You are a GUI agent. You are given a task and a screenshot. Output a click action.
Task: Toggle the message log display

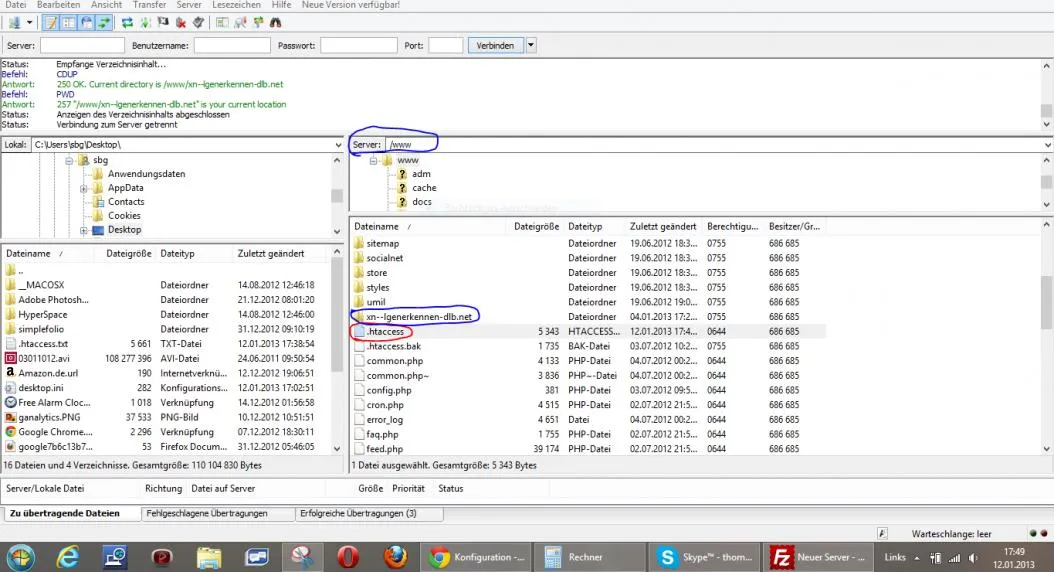[50, 23]
